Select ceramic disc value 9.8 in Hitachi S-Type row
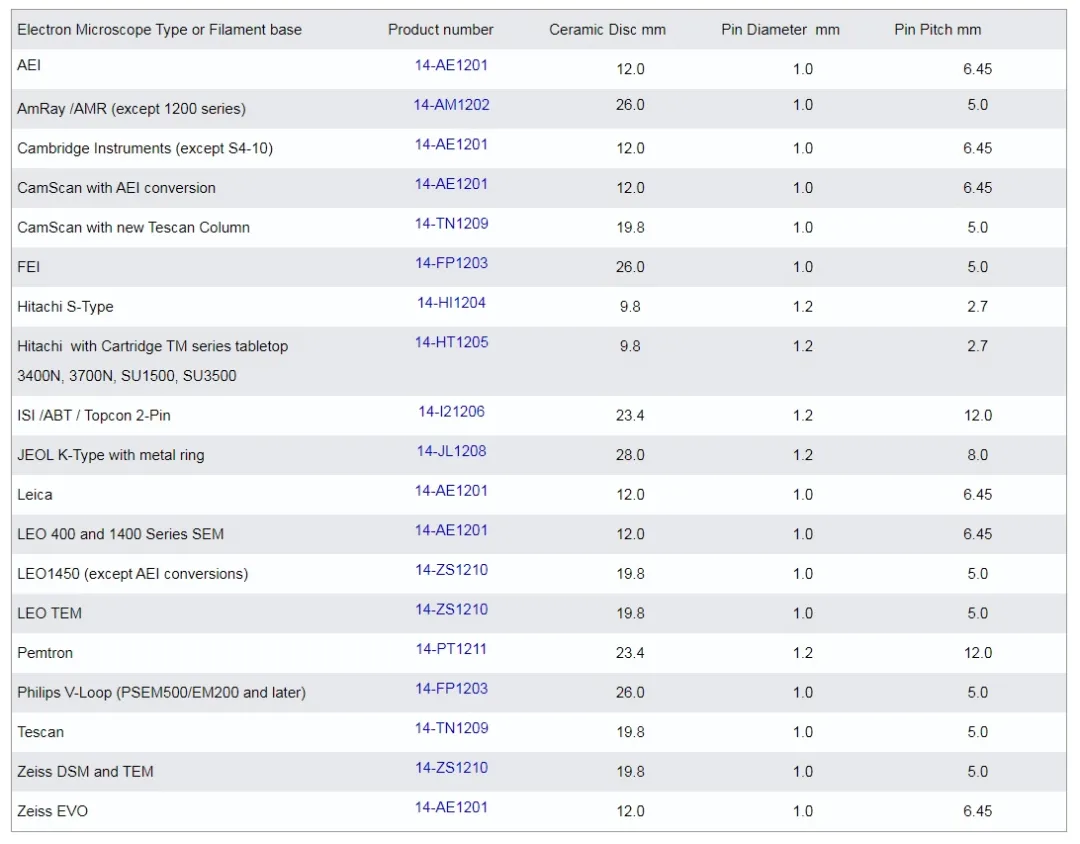The height and width of the screenshot is (844, 1080). pos(630,307)
